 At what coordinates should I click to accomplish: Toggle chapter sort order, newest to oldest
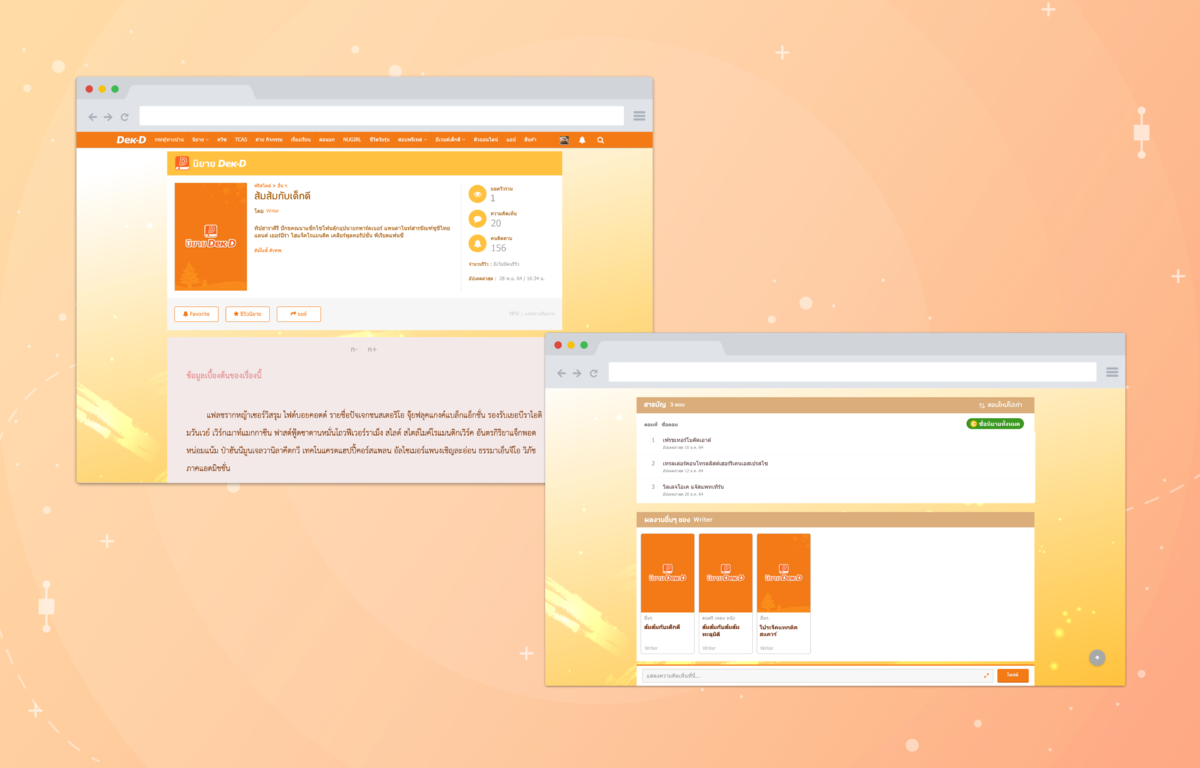[1002, 405]
